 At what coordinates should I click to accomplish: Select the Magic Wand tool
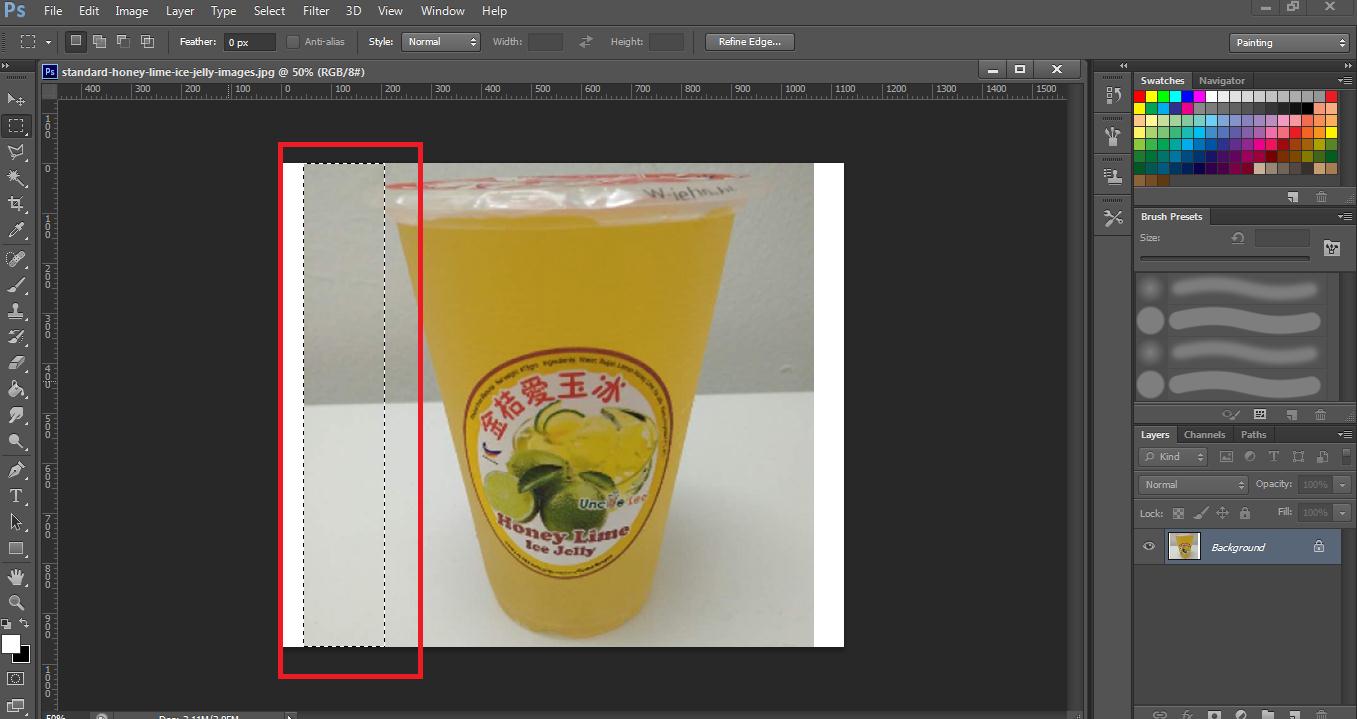(16, 178)
